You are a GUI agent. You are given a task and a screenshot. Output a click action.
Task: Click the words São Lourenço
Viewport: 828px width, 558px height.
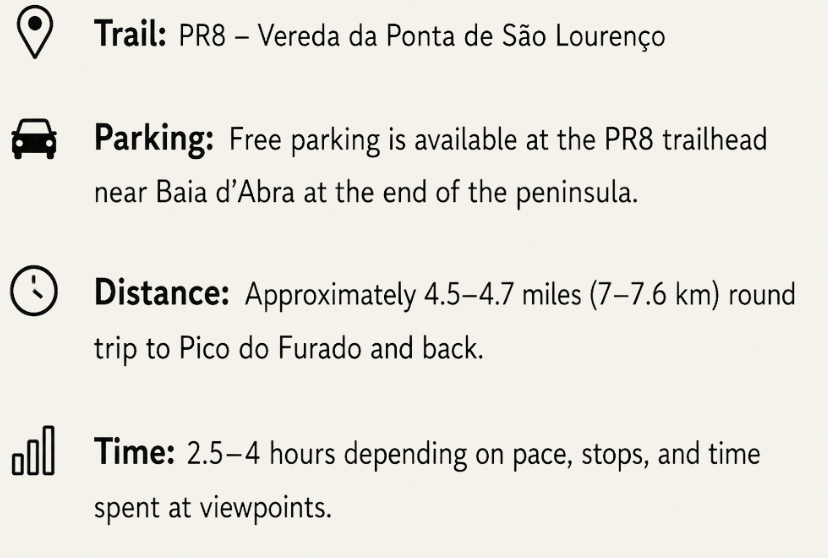coord(583,37)
